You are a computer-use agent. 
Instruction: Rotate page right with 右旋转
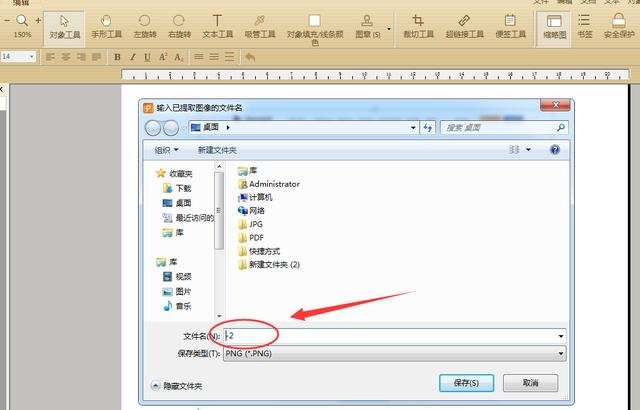pyautogui.click(x=180, y=28)
